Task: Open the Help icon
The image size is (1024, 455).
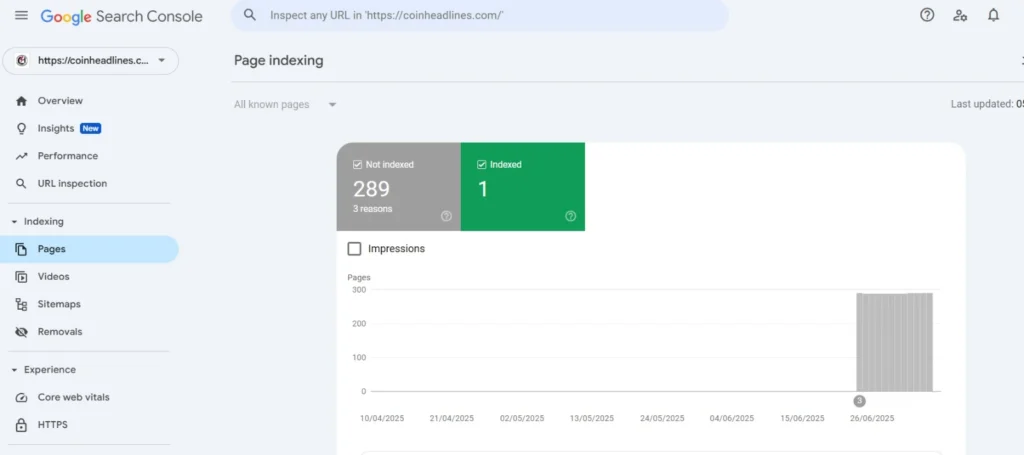Action: tap(927, 15)
